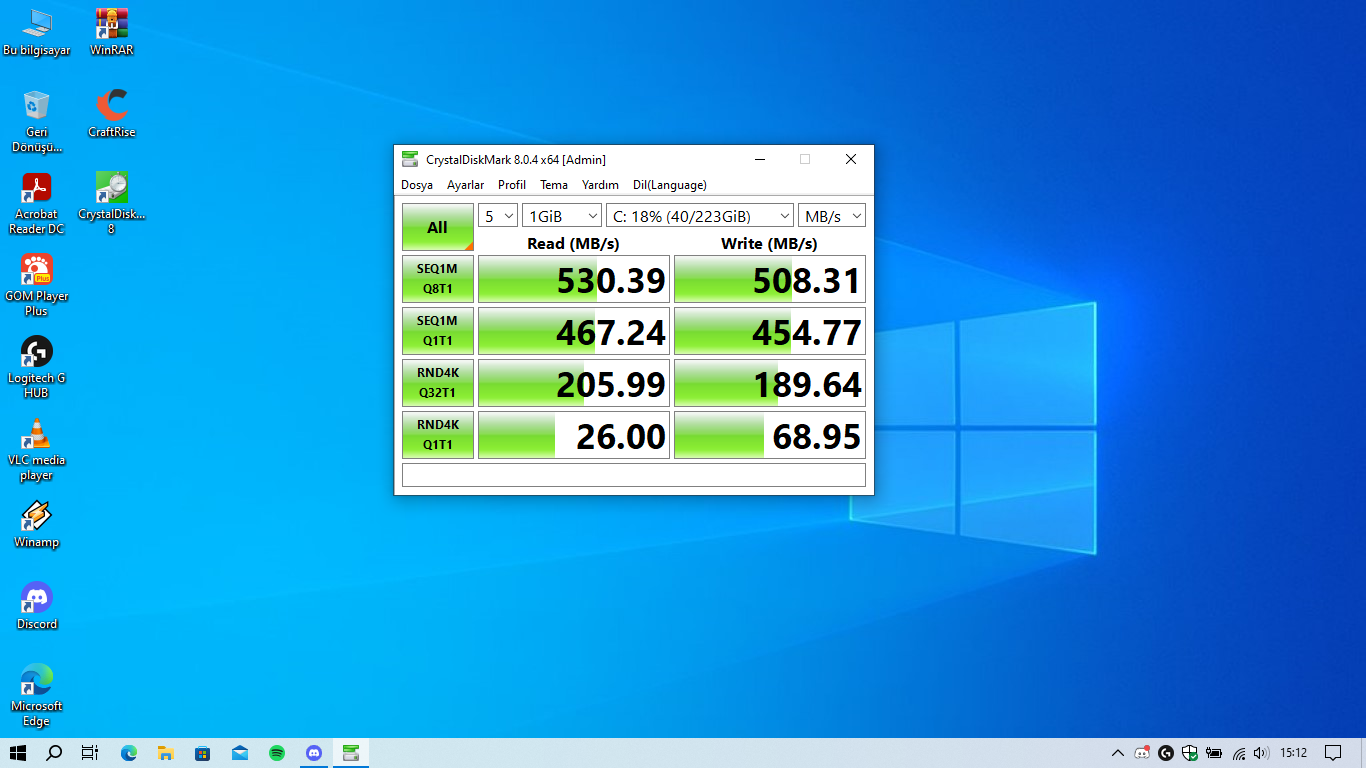
Task: Launch Edge from the taskbar
Action: (x=129, y=753)
